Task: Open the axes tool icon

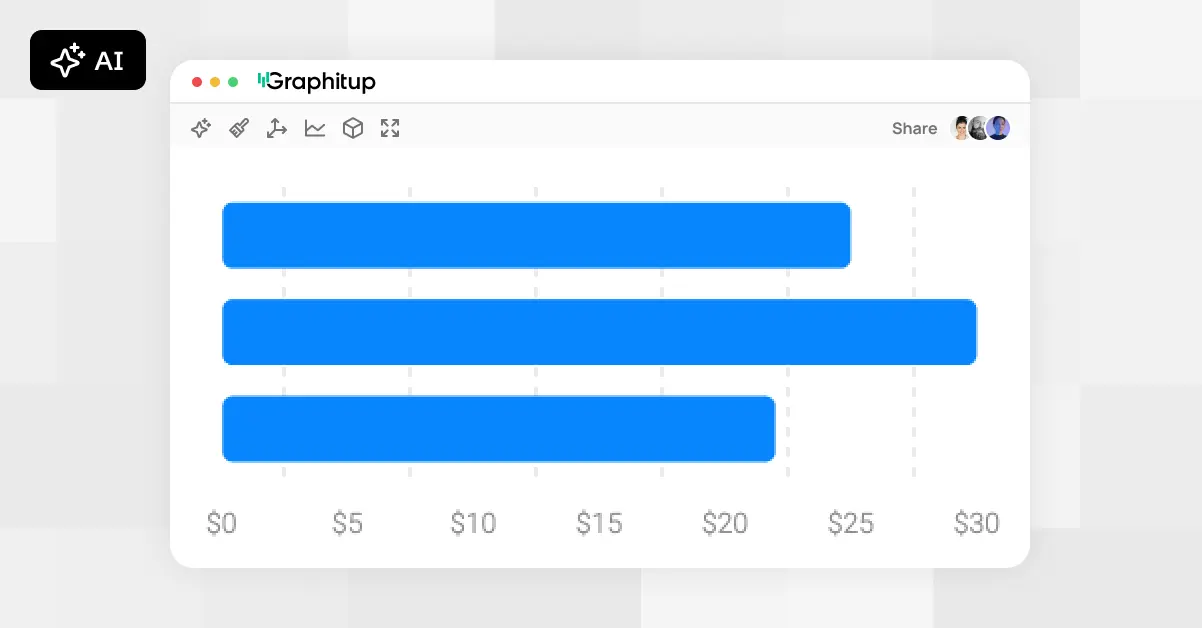Action: (277, 128)
